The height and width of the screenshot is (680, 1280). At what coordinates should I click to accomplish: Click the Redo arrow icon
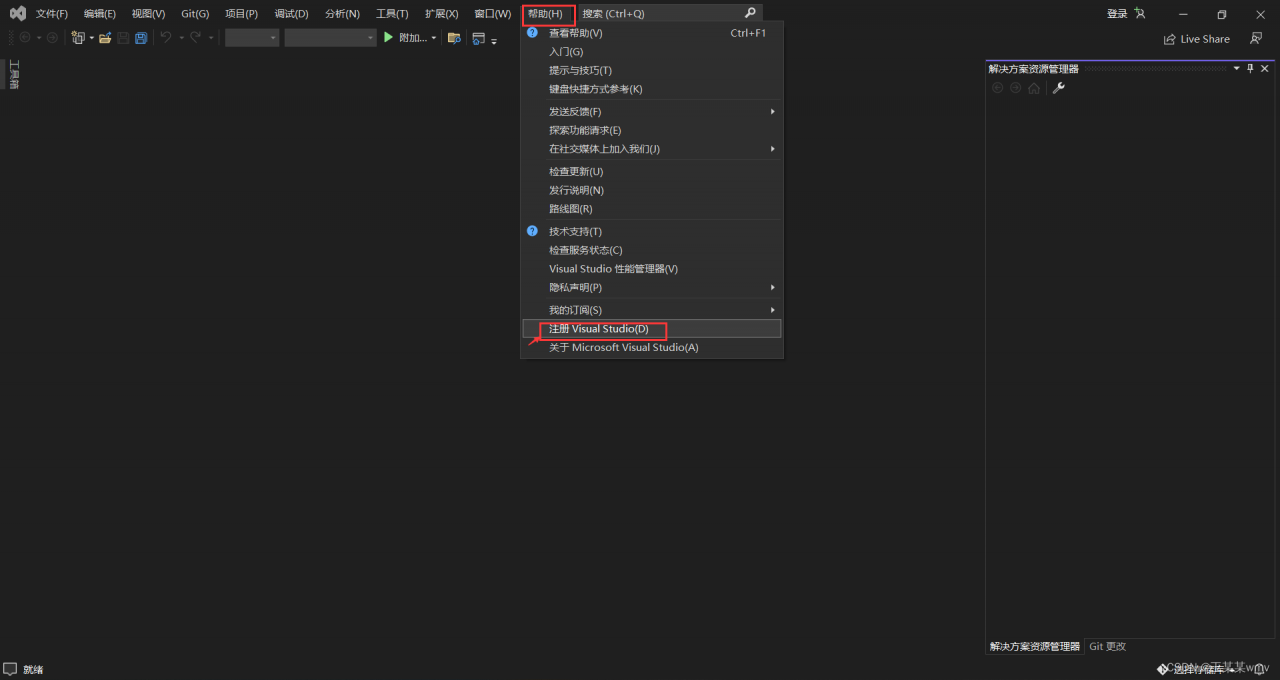pos(196,38)
